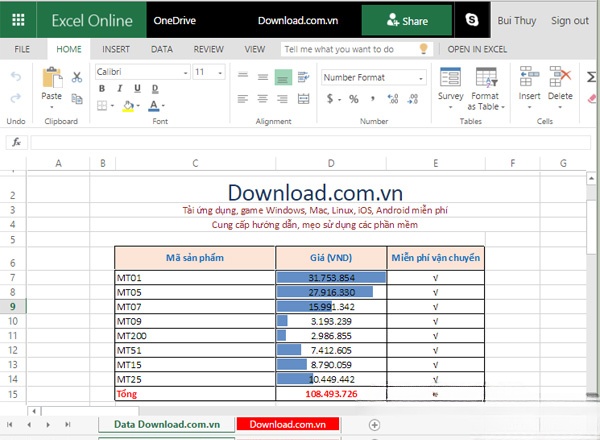This screenshot has width=600, height=440.
Task: Apply percent style format
Action: coord(354,99)
